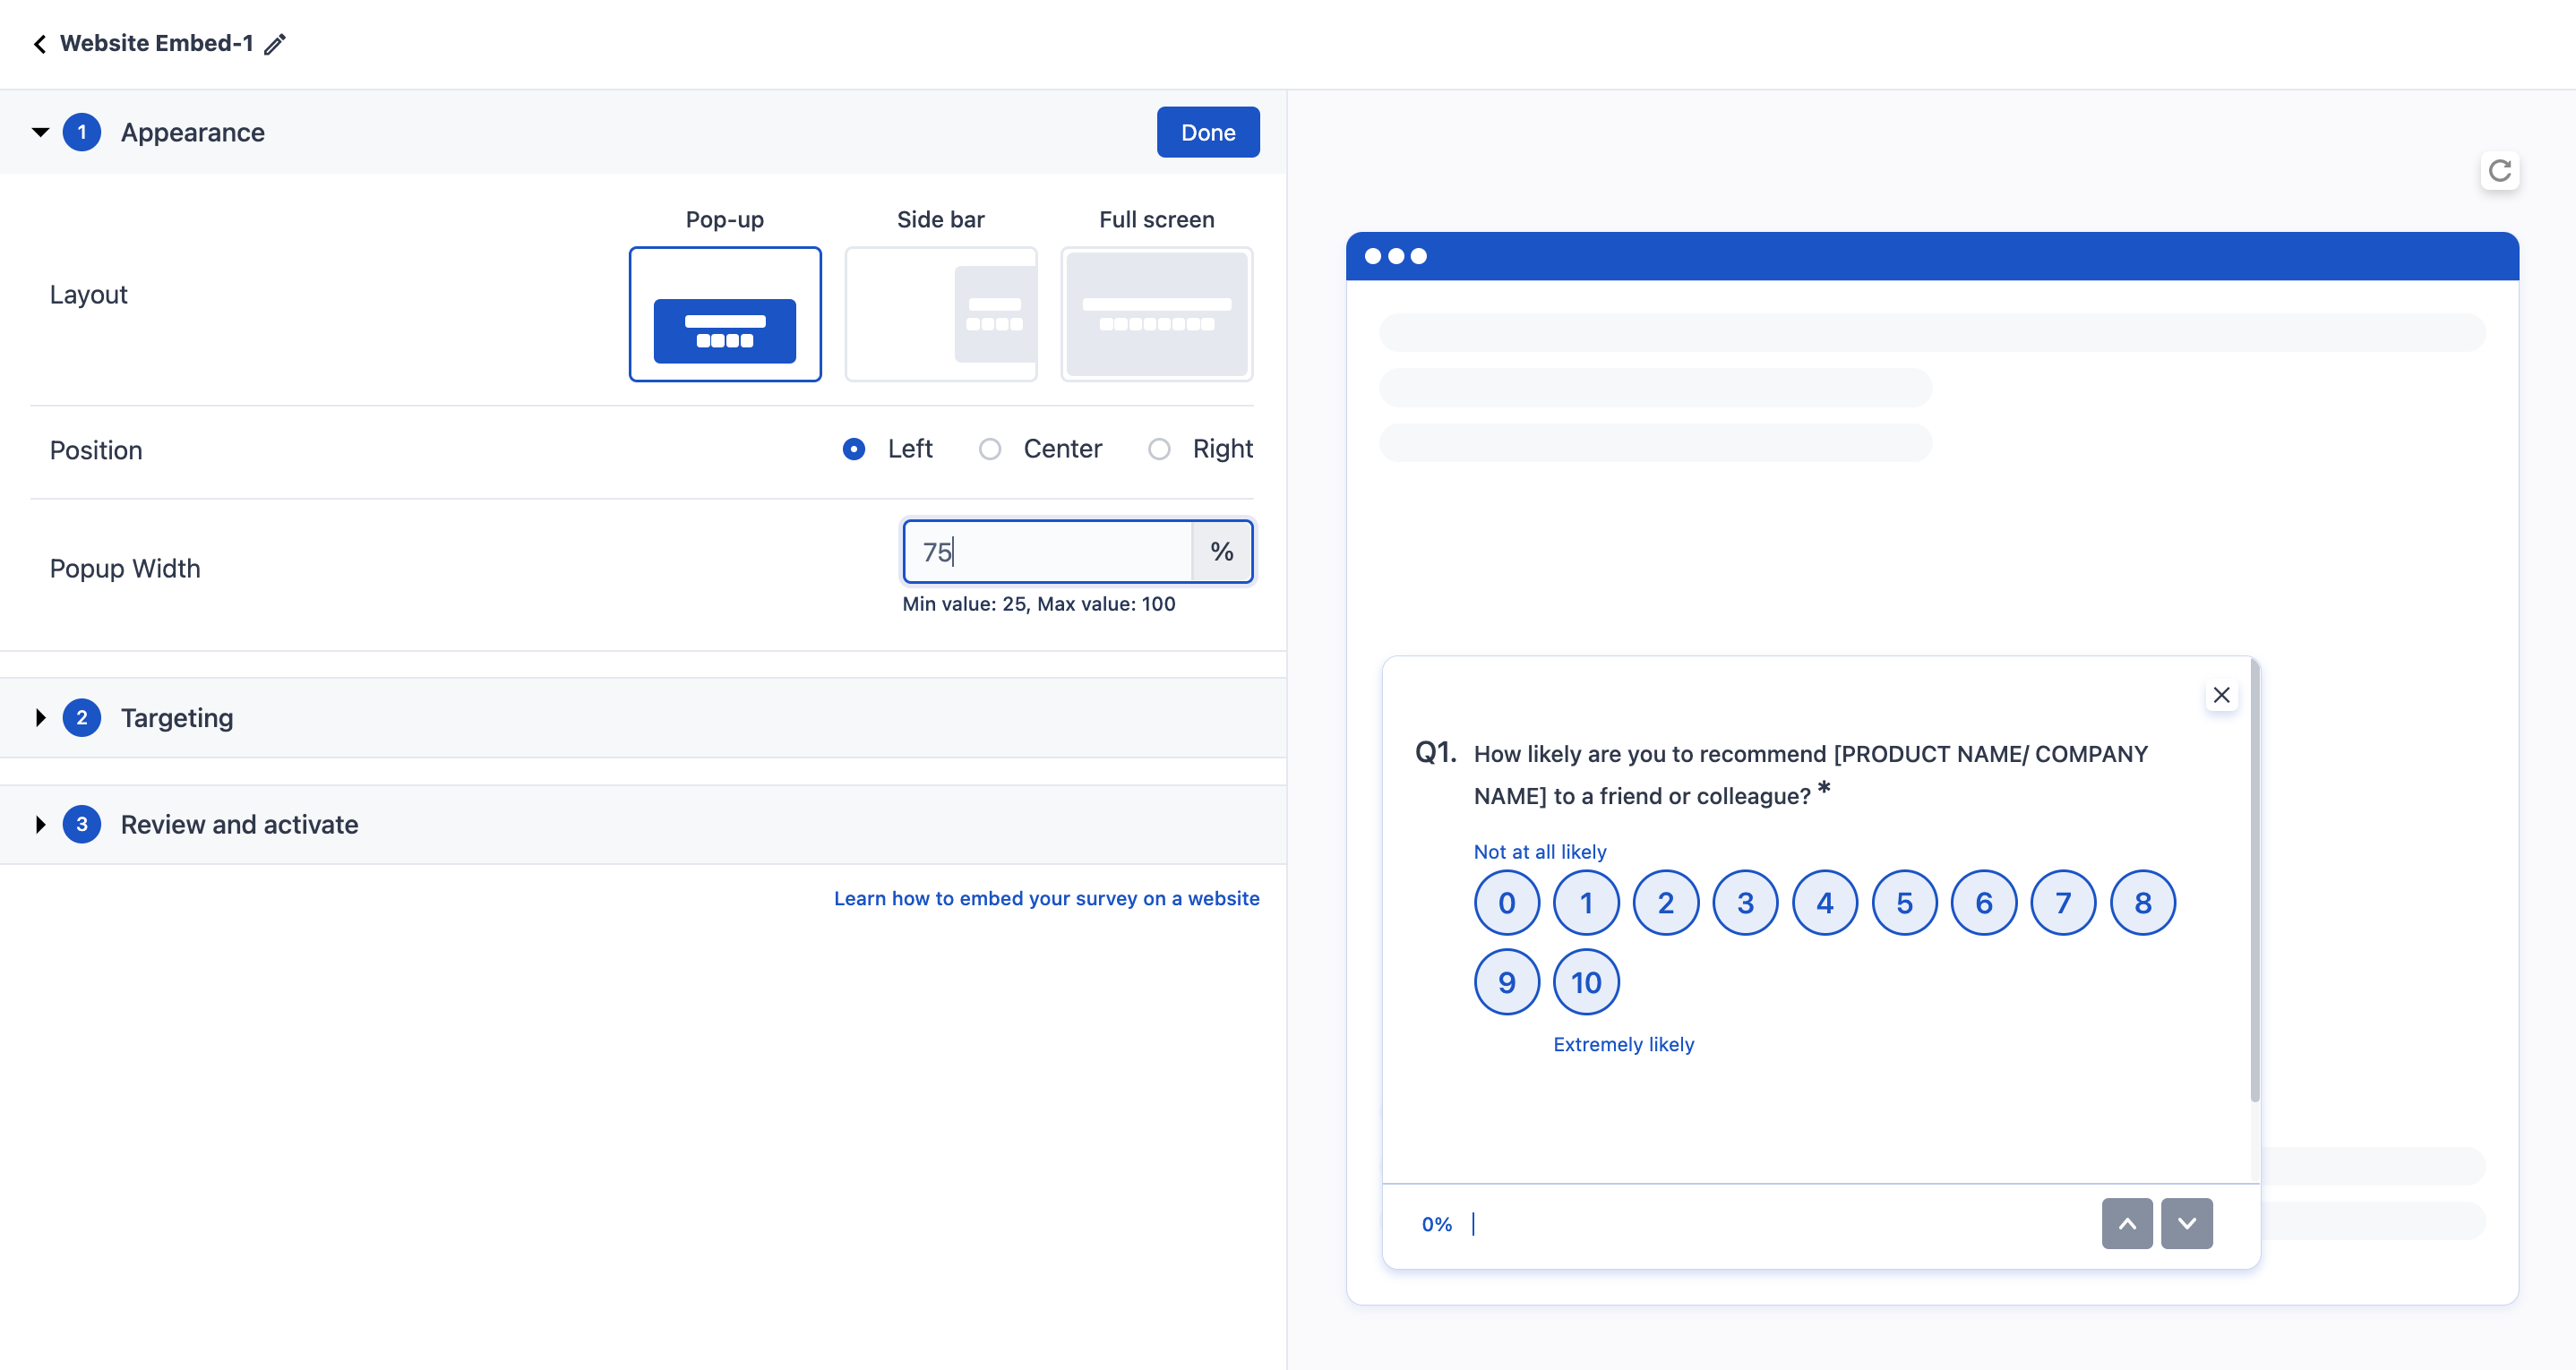Click the Done button

coord(1208,132)
